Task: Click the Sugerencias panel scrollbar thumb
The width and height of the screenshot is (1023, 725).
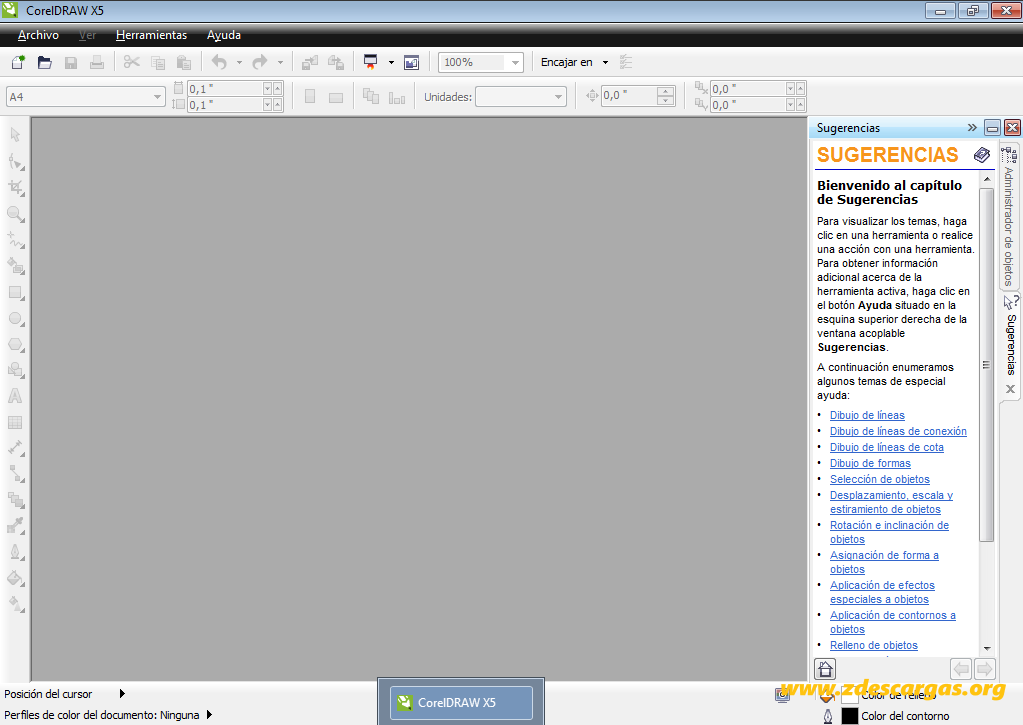Action: [986, 365]
